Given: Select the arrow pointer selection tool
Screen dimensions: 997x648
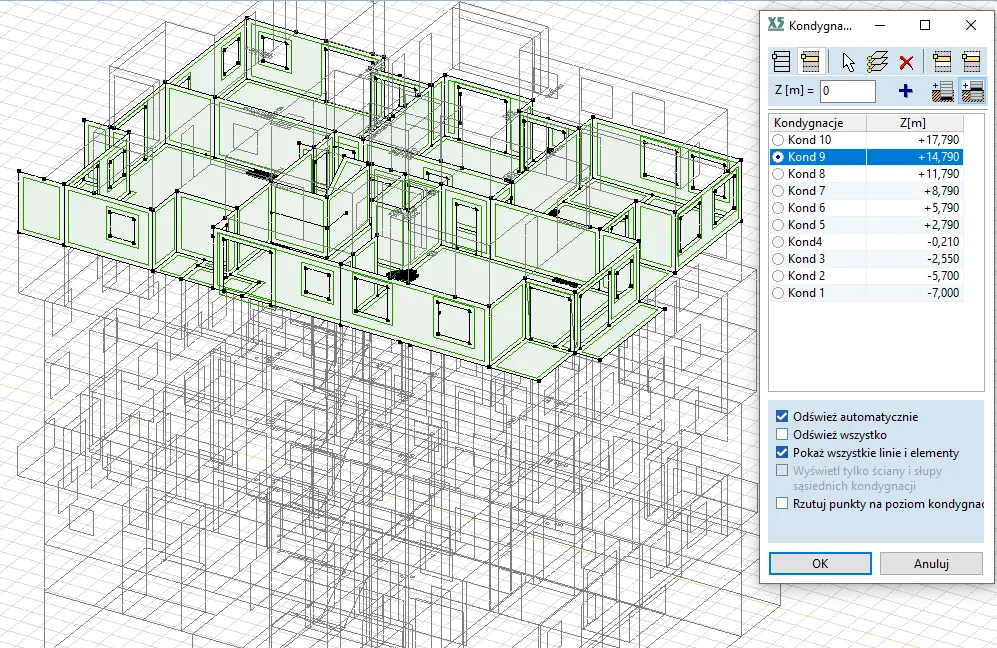Looking at the screenshot, I should tap(848, 62).
